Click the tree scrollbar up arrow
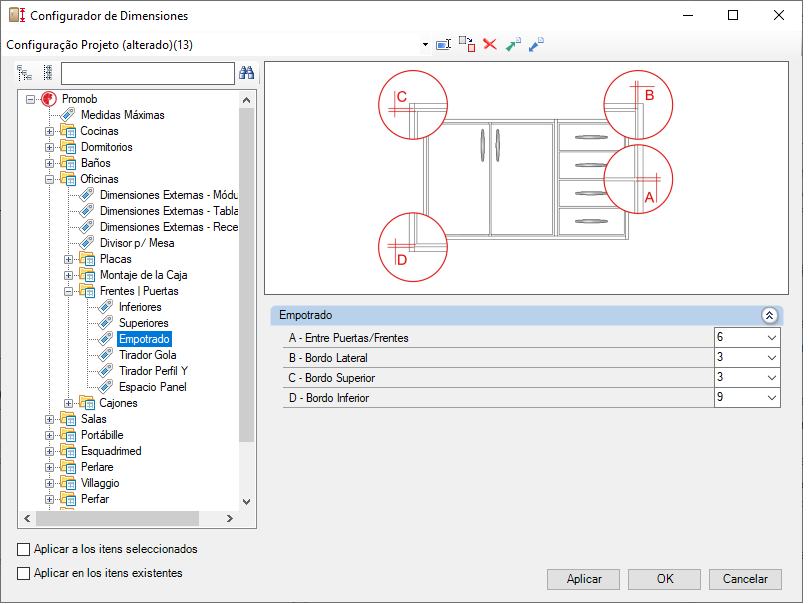Screen dimensions: 812x604 click(246, 100)
